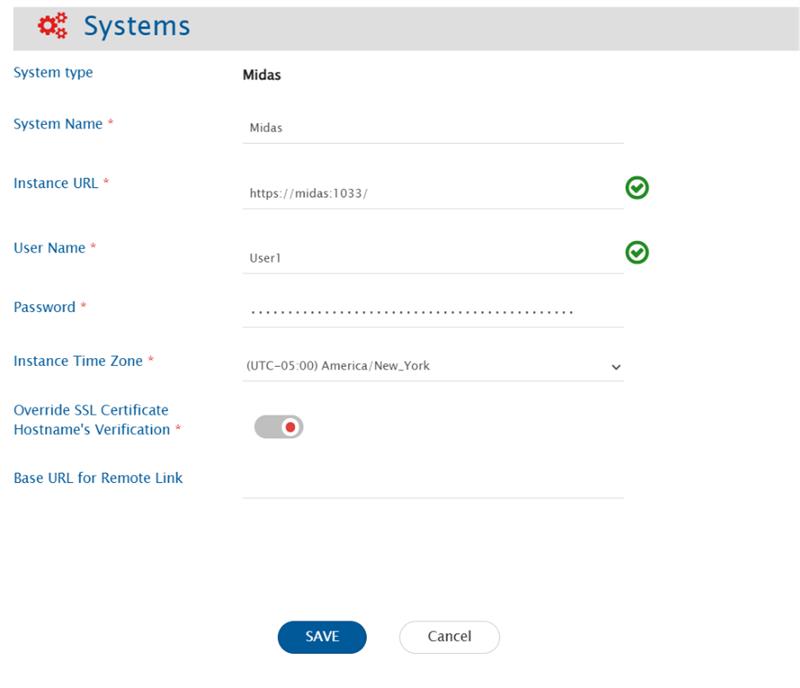Click the Password field
800x688 pixels.
(432, 312)
